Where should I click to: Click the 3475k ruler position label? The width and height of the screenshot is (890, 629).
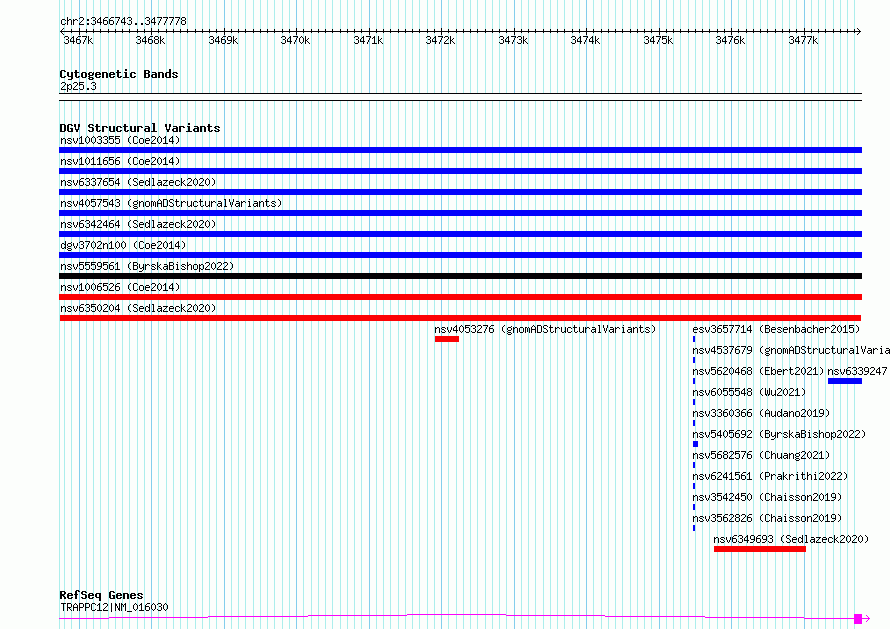point(658,40)
